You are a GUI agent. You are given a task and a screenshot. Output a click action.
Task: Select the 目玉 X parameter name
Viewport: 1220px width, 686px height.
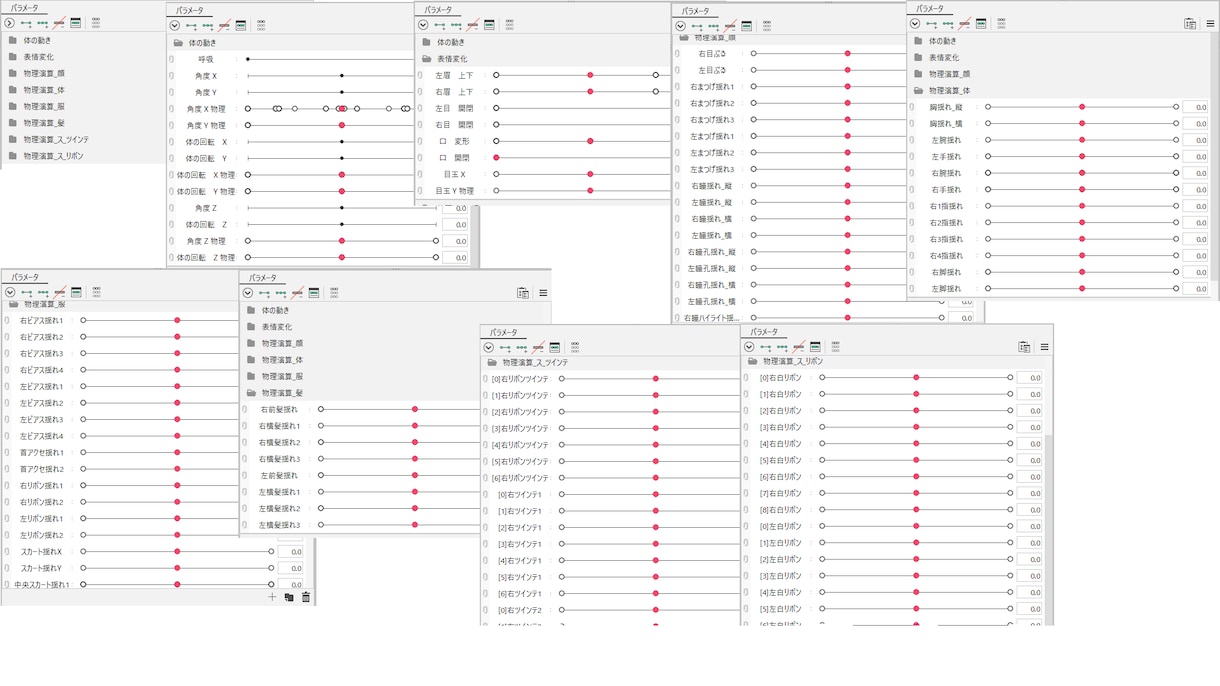[x=455, y=175]
